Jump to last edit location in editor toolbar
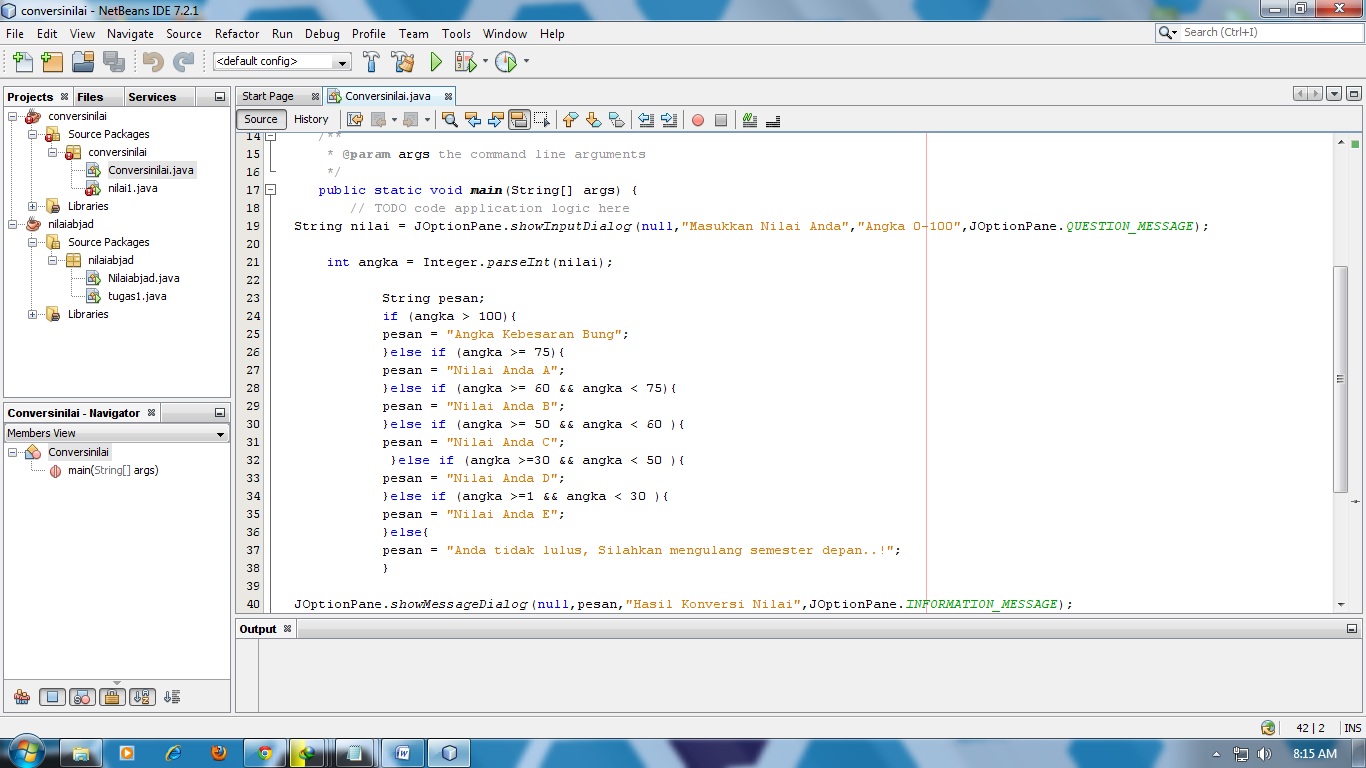The height and width of the screenshot is (768, 1366). coord(355,120)
